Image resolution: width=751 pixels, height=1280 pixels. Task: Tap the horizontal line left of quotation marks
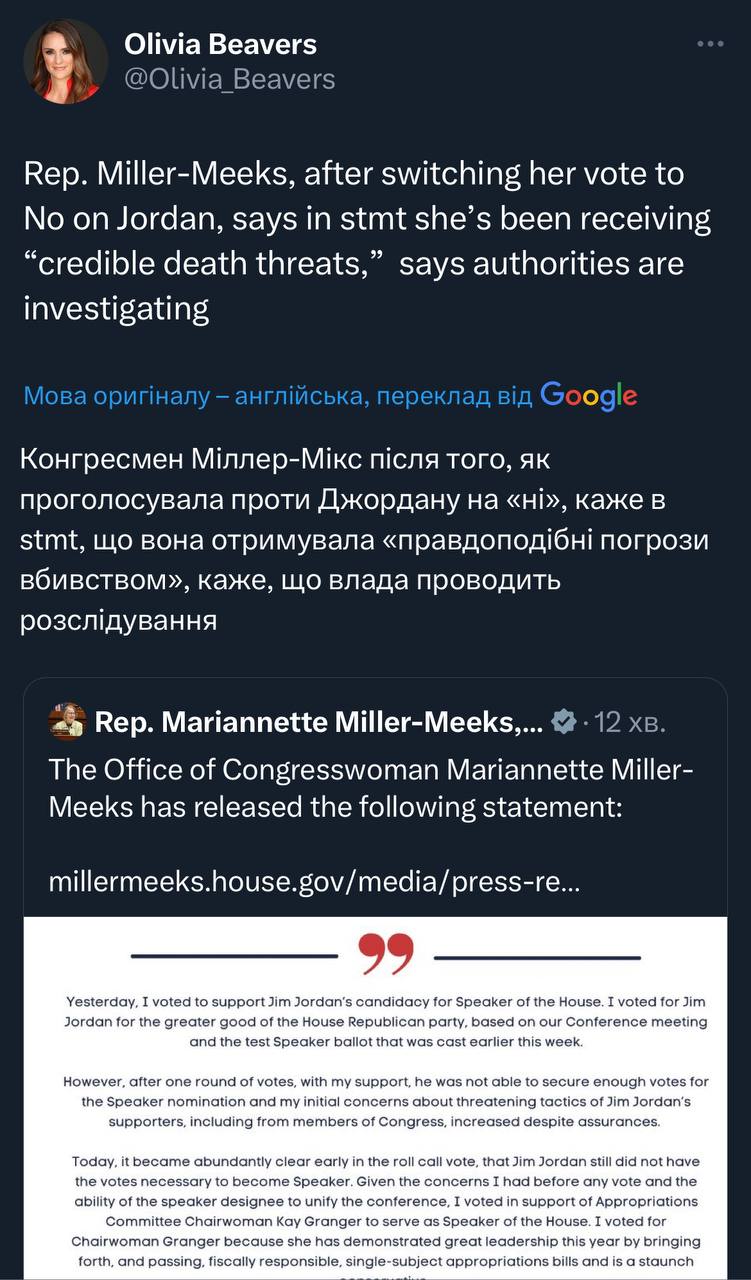(238, 957)
